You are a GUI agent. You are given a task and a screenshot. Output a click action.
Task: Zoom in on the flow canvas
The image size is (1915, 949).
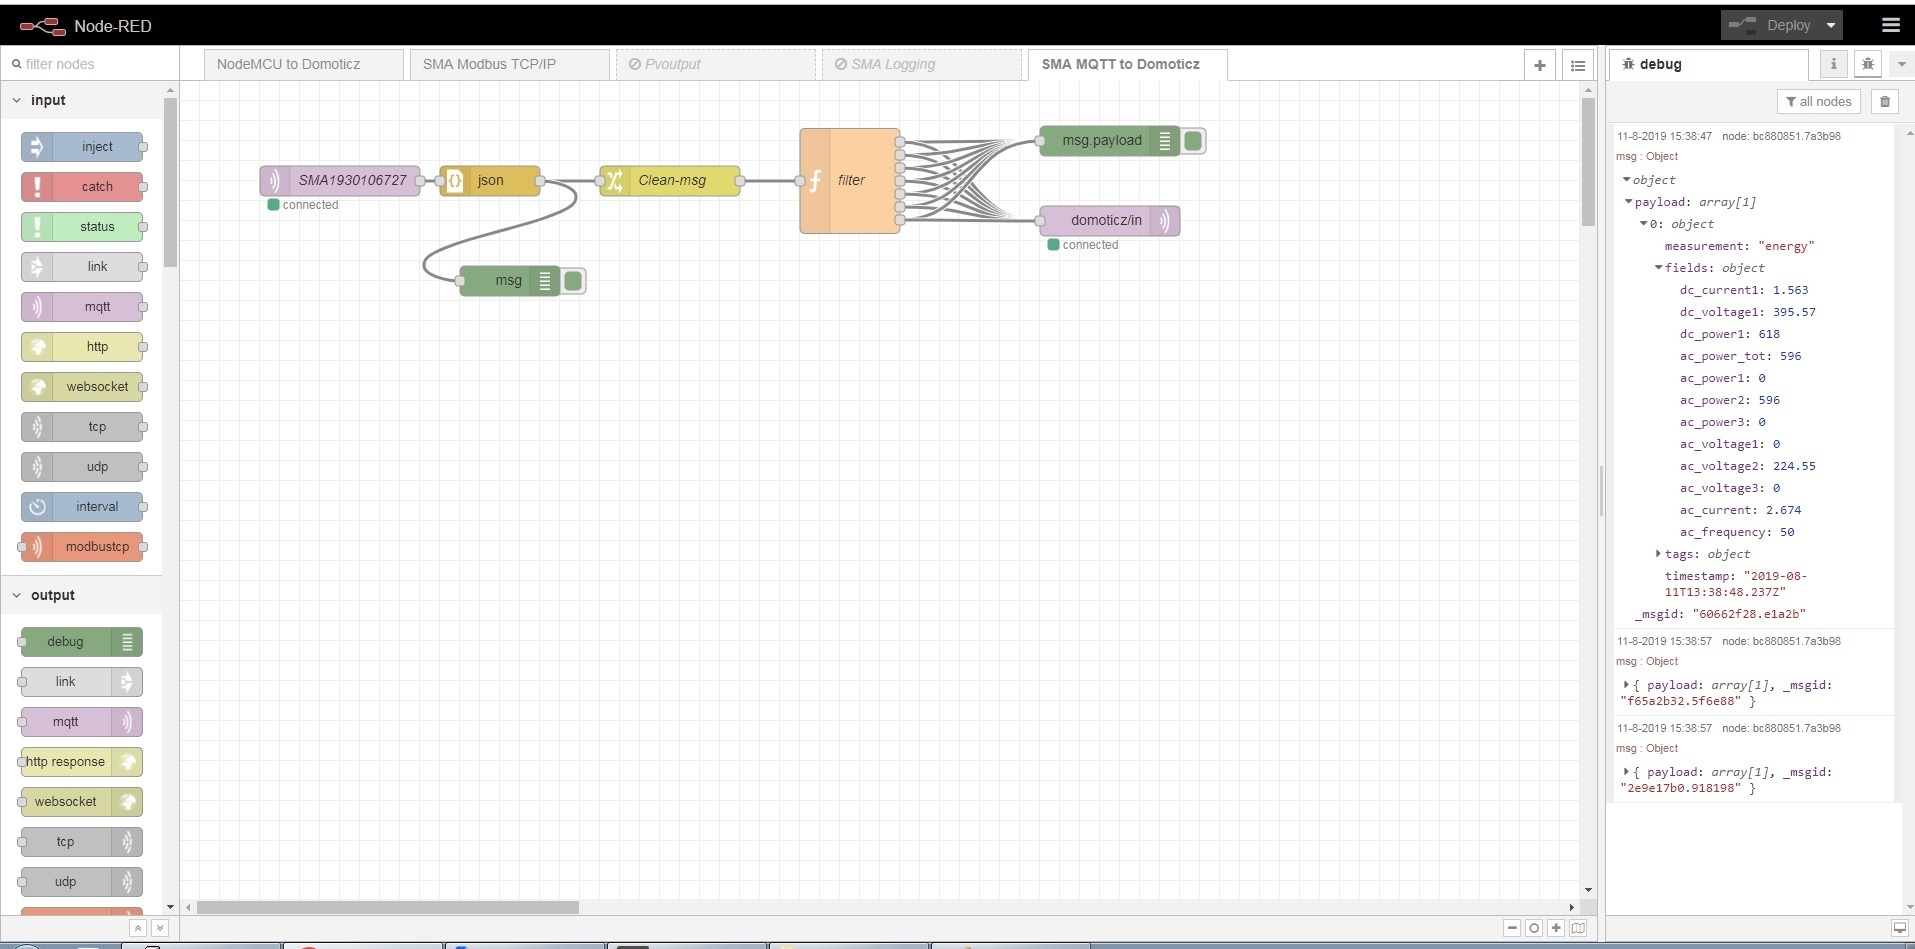tap(1556, 928)
